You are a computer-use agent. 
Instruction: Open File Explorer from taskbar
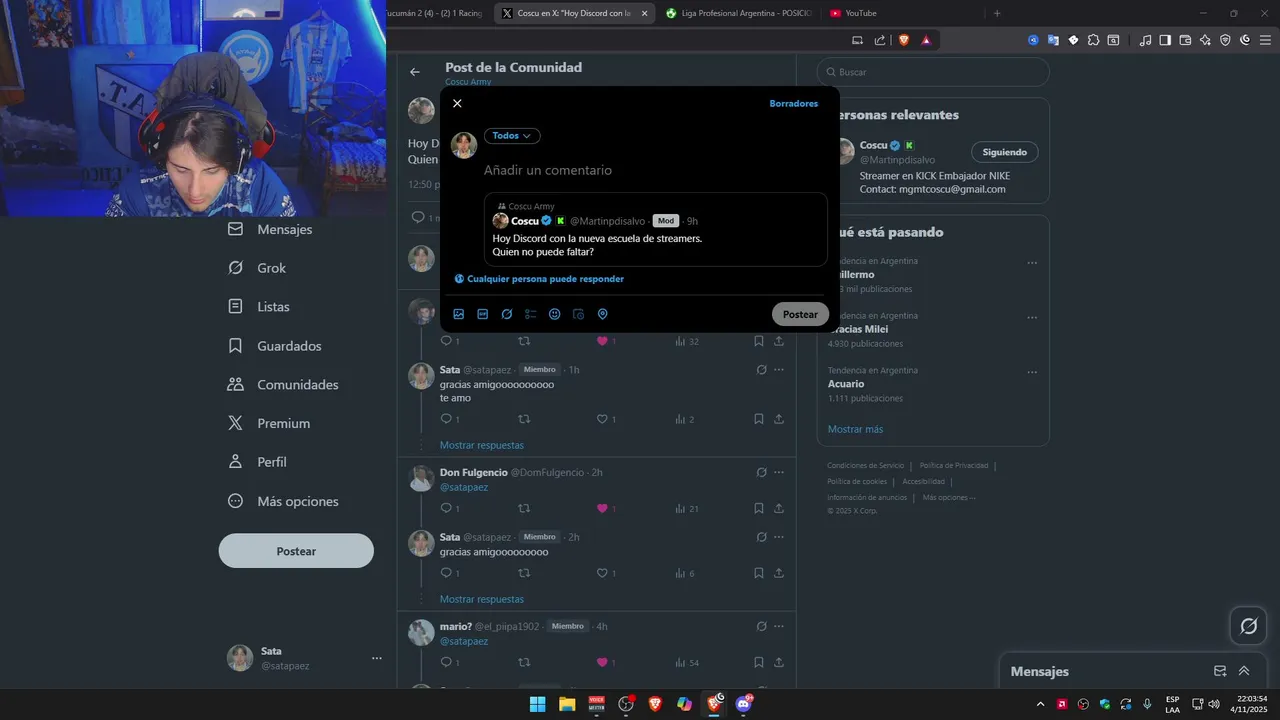click(567, 704)
